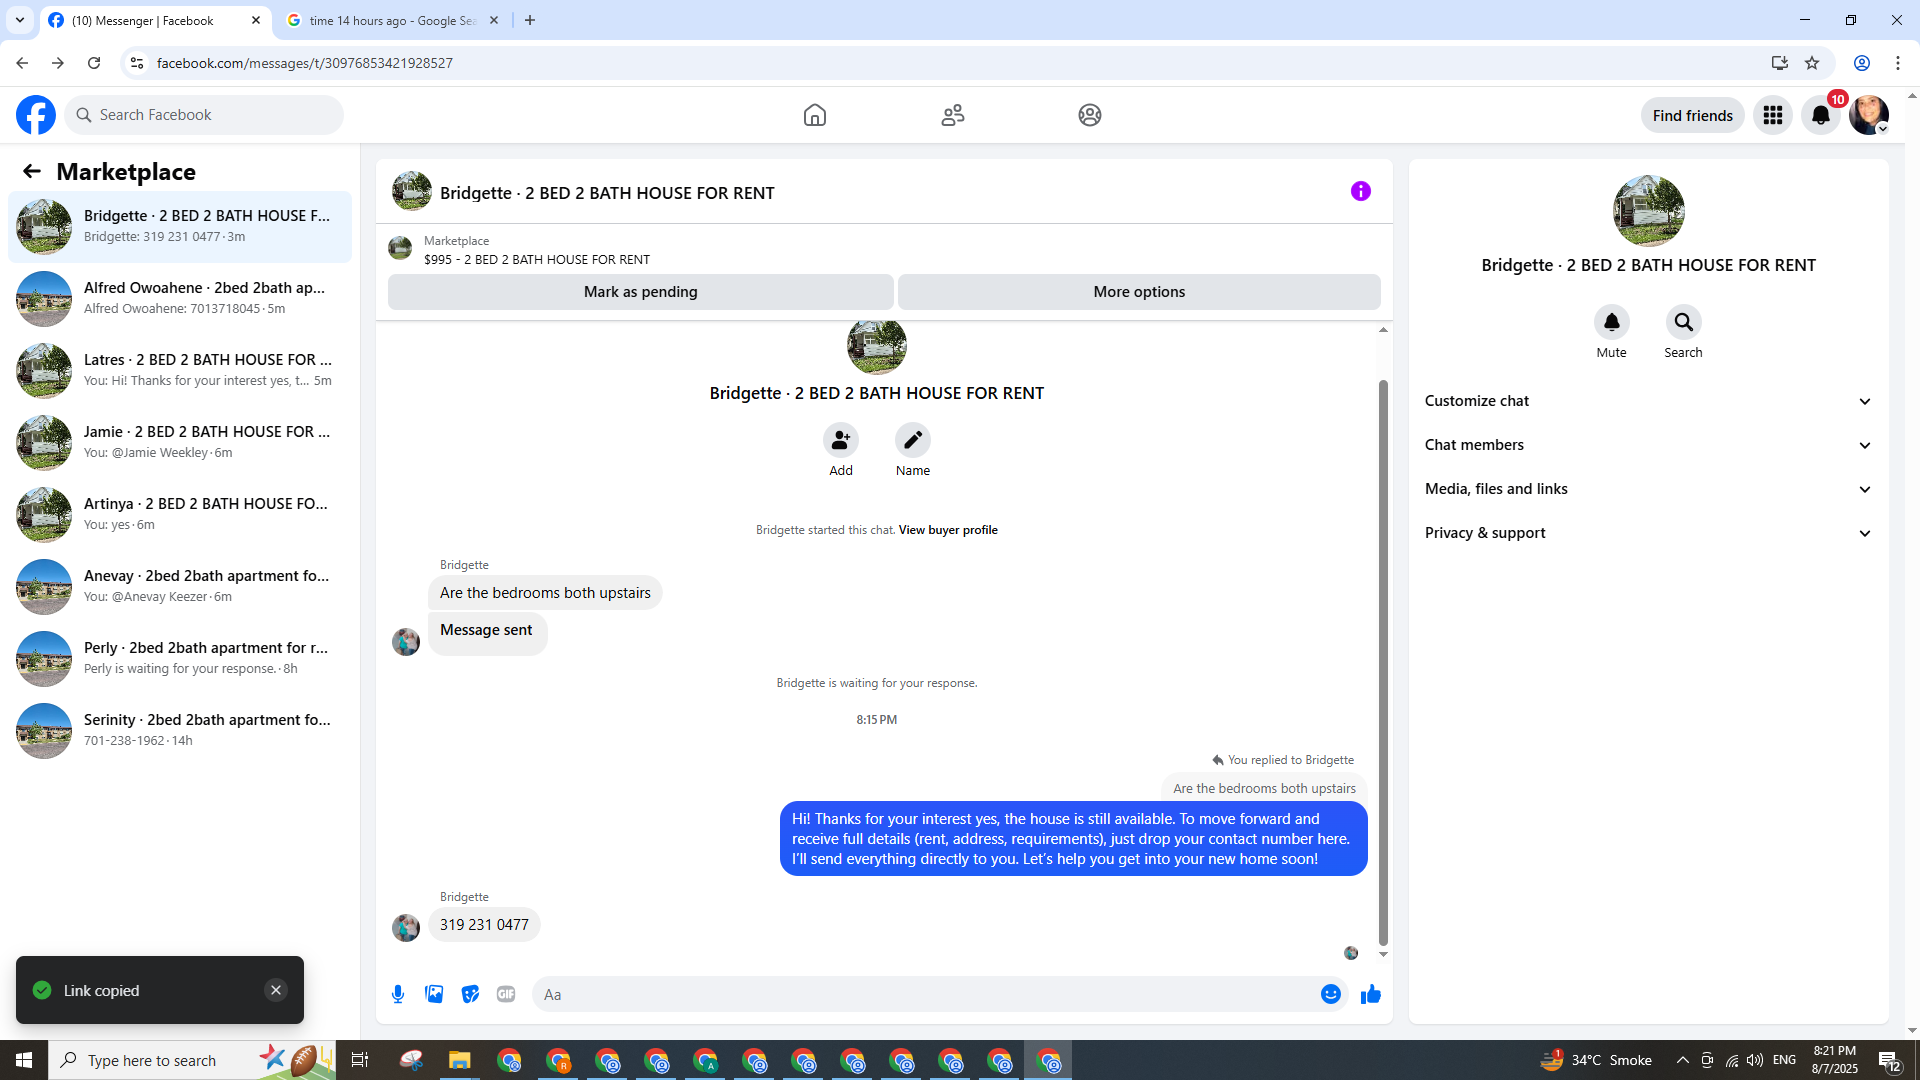Send a thumbs-up like

tap(1371, 994)
